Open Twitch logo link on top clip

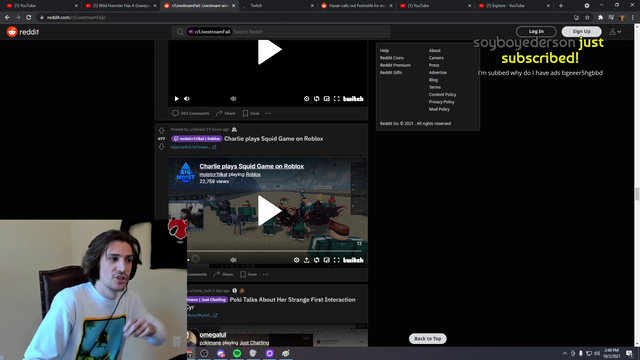353,99
